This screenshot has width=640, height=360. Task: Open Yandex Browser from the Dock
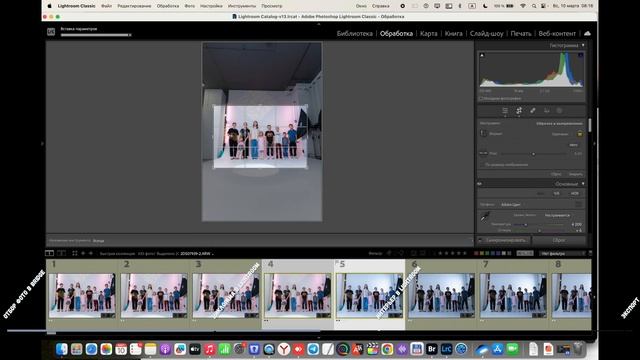coord(284,349)
